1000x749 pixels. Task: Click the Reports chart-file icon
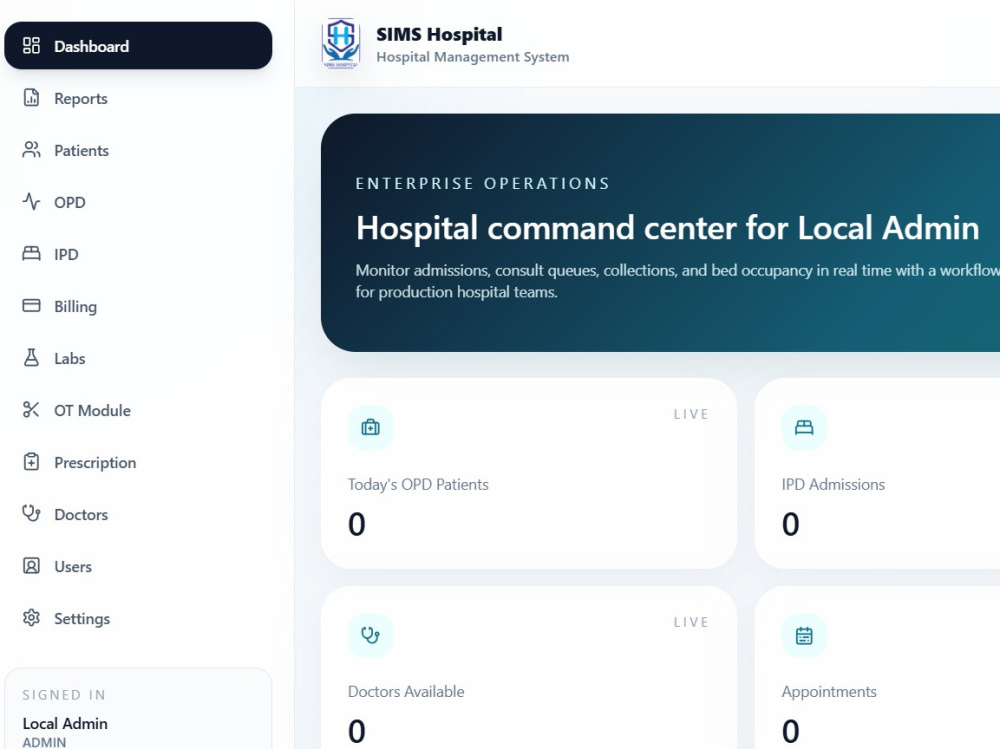pos(31,98)
